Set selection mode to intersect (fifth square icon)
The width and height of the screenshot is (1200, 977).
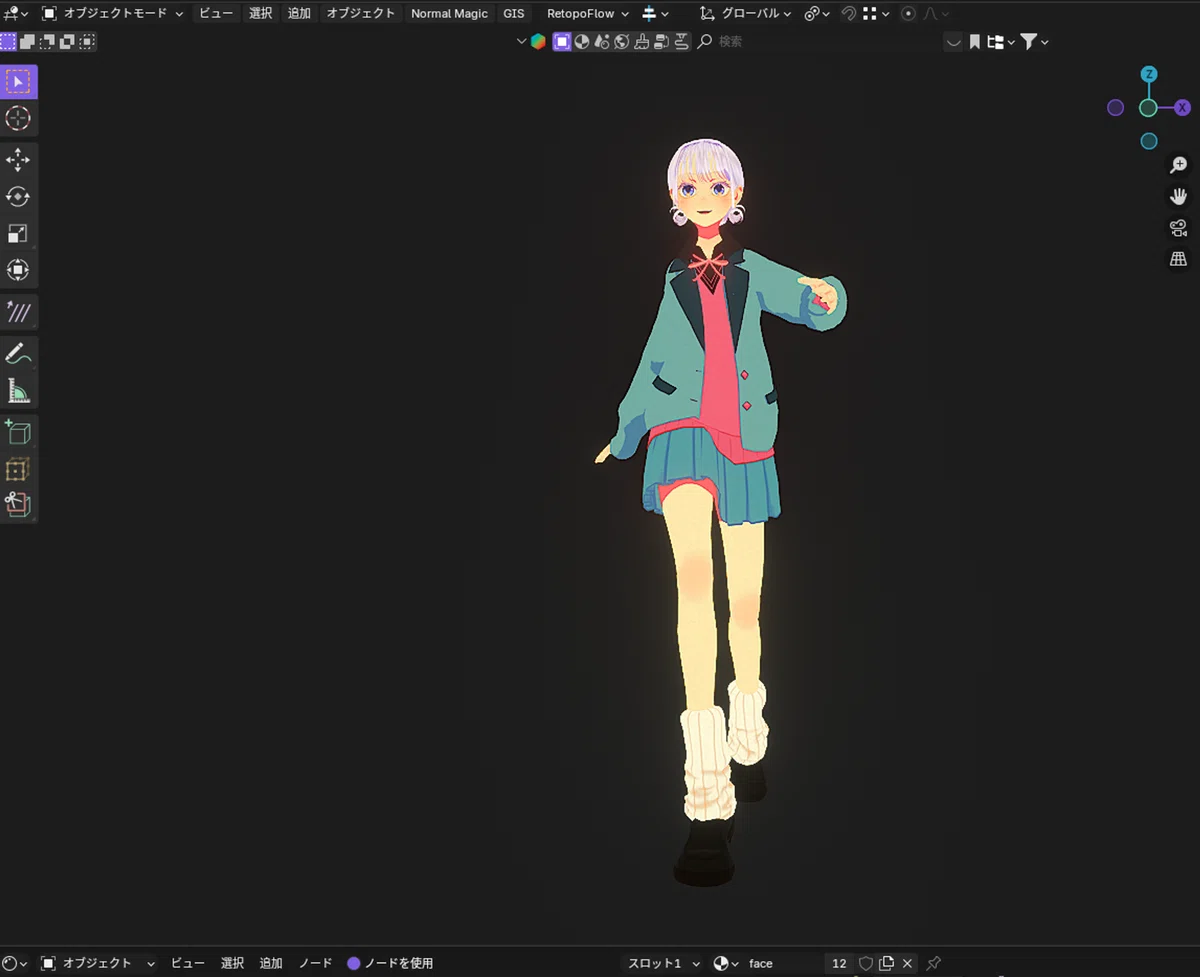click(88, 42)
